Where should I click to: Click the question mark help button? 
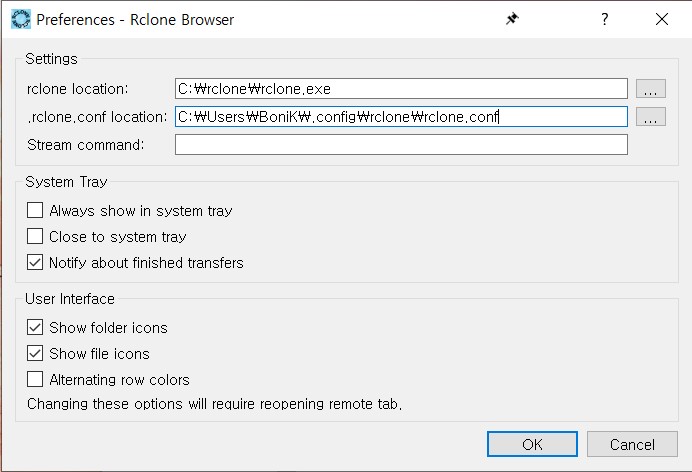click(605, 19)
